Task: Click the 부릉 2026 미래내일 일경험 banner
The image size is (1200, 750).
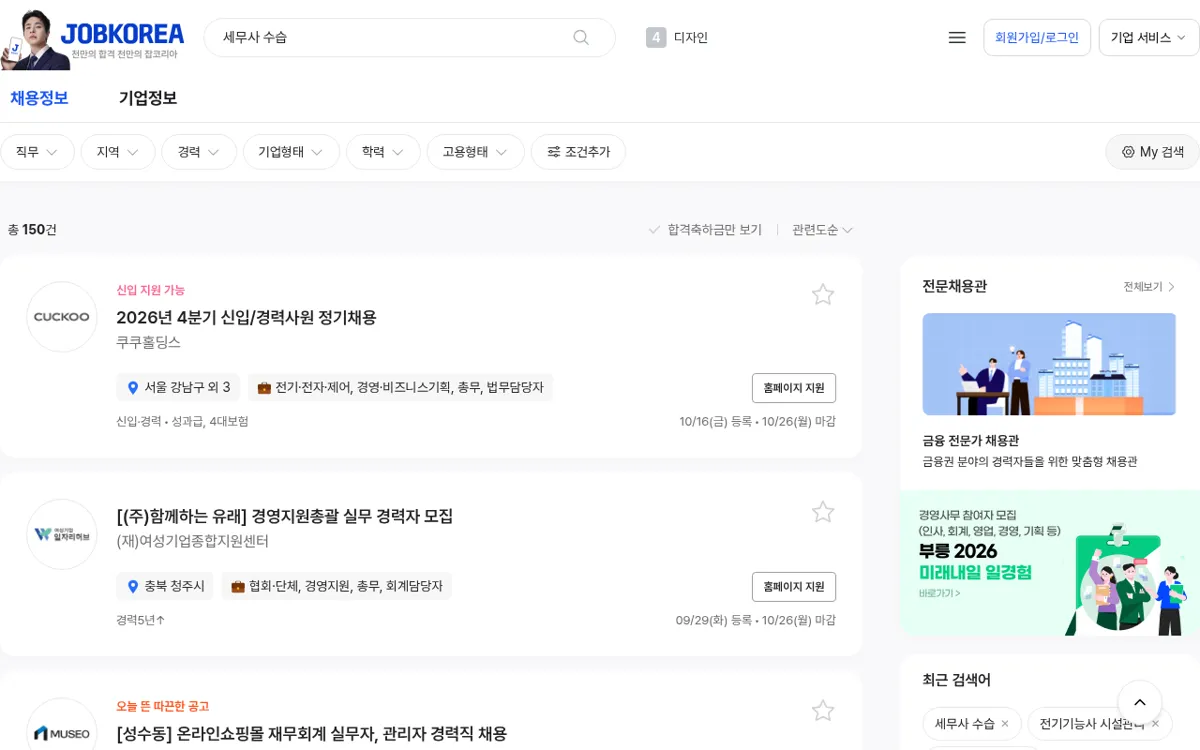Action: [x=1050, y=563]
